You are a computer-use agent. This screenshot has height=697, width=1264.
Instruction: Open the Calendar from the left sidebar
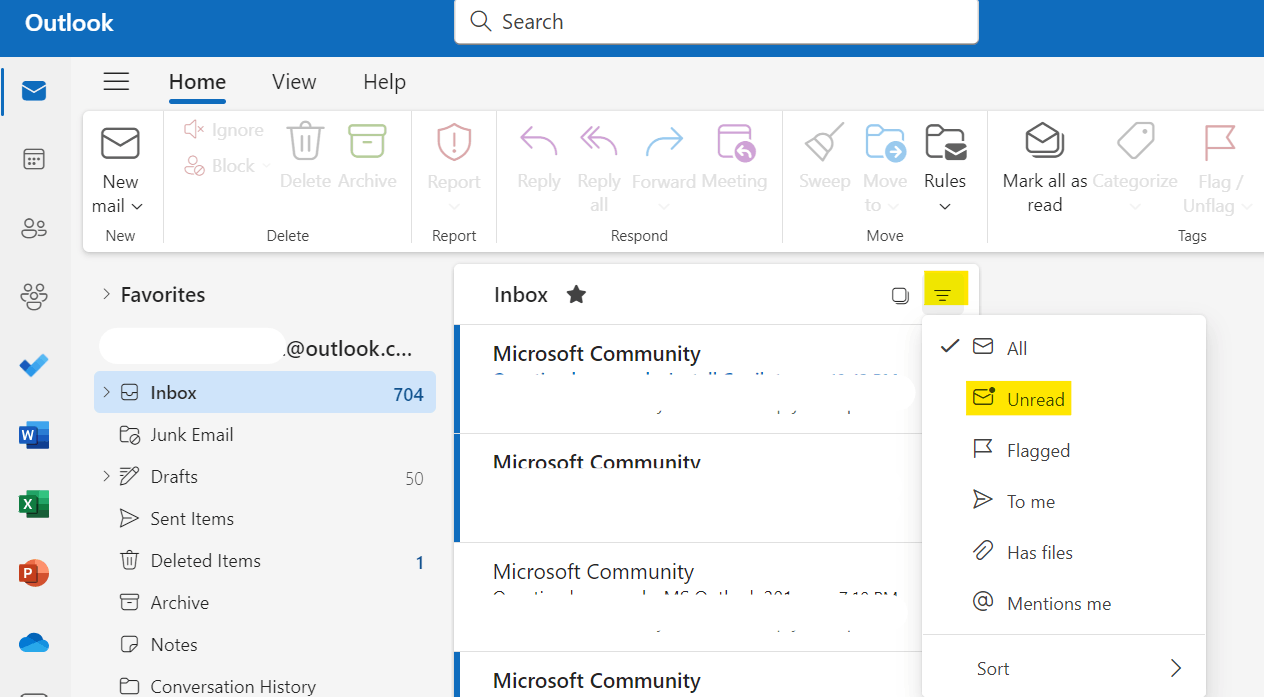[34, 159]
